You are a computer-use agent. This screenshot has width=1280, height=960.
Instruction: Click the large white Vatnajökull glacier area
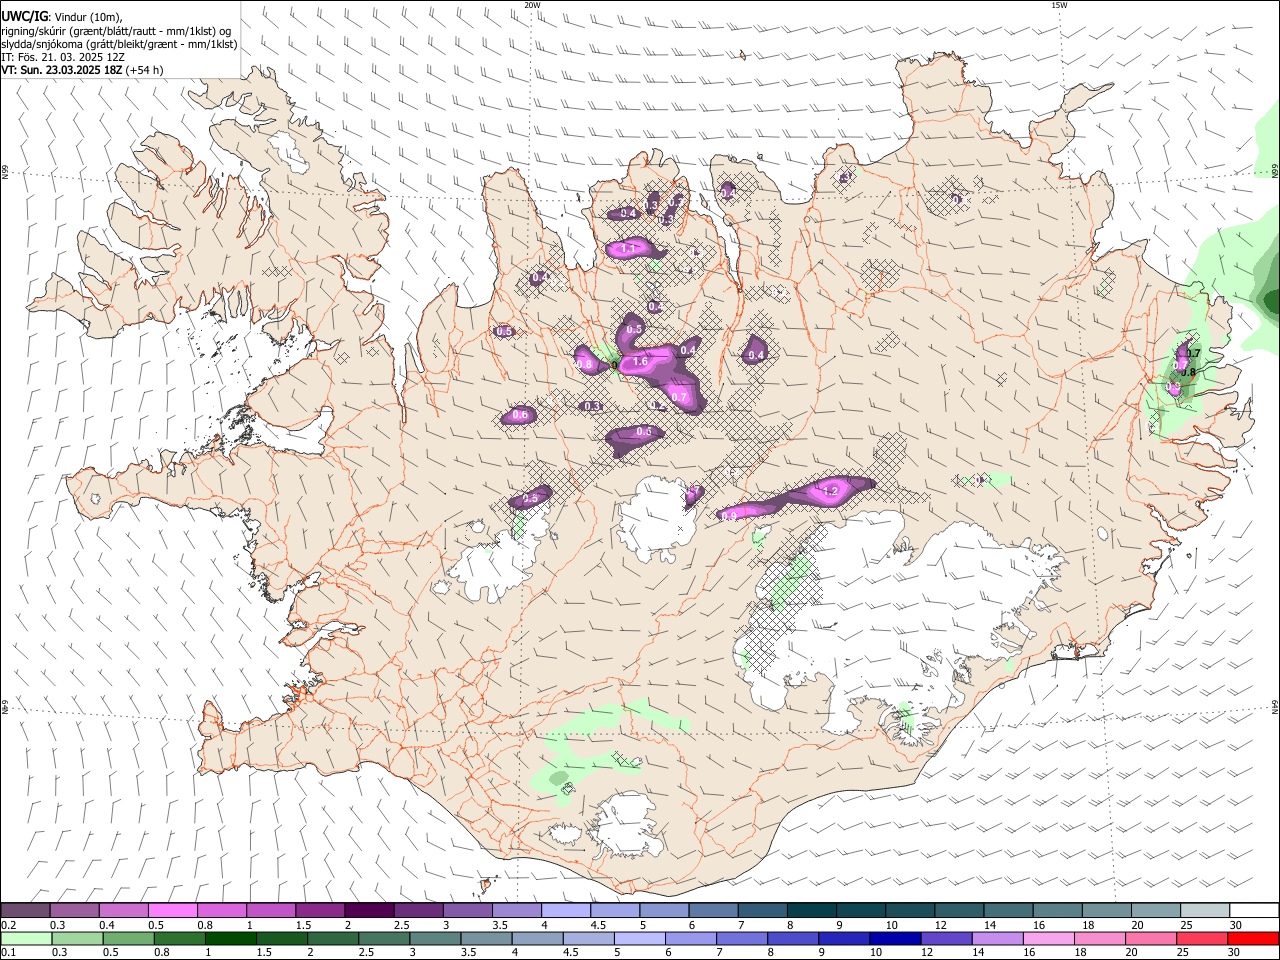[x=900, y=610]
